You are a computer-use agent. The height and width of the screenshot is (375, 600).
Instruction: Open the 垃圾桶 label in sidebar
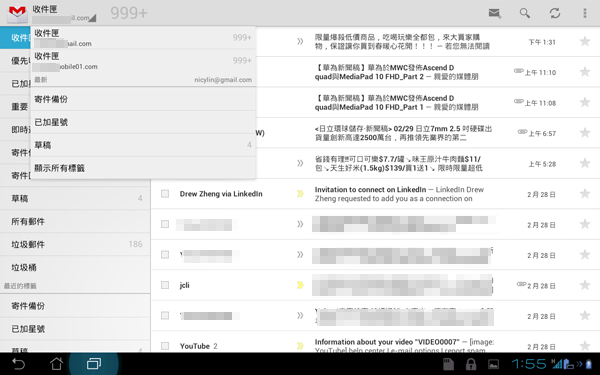click(x=75, y=267)
